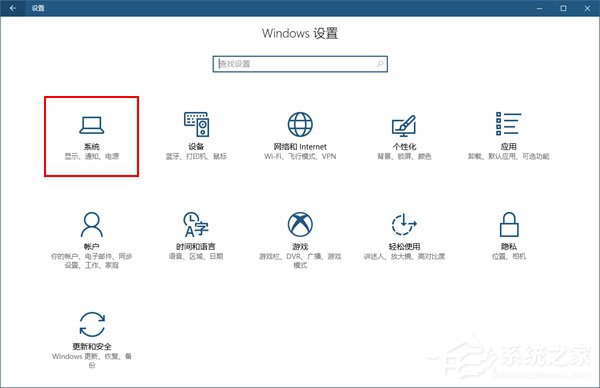Click the 语音、区域、日期 description
The image size is (600, 388).
coord(196,256)
